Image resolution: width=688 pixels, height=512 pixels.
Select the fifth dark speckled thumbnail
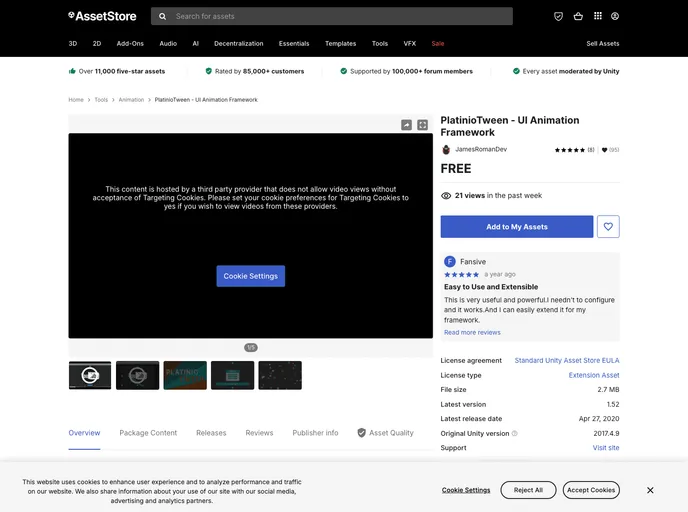(x=280, y=376)
